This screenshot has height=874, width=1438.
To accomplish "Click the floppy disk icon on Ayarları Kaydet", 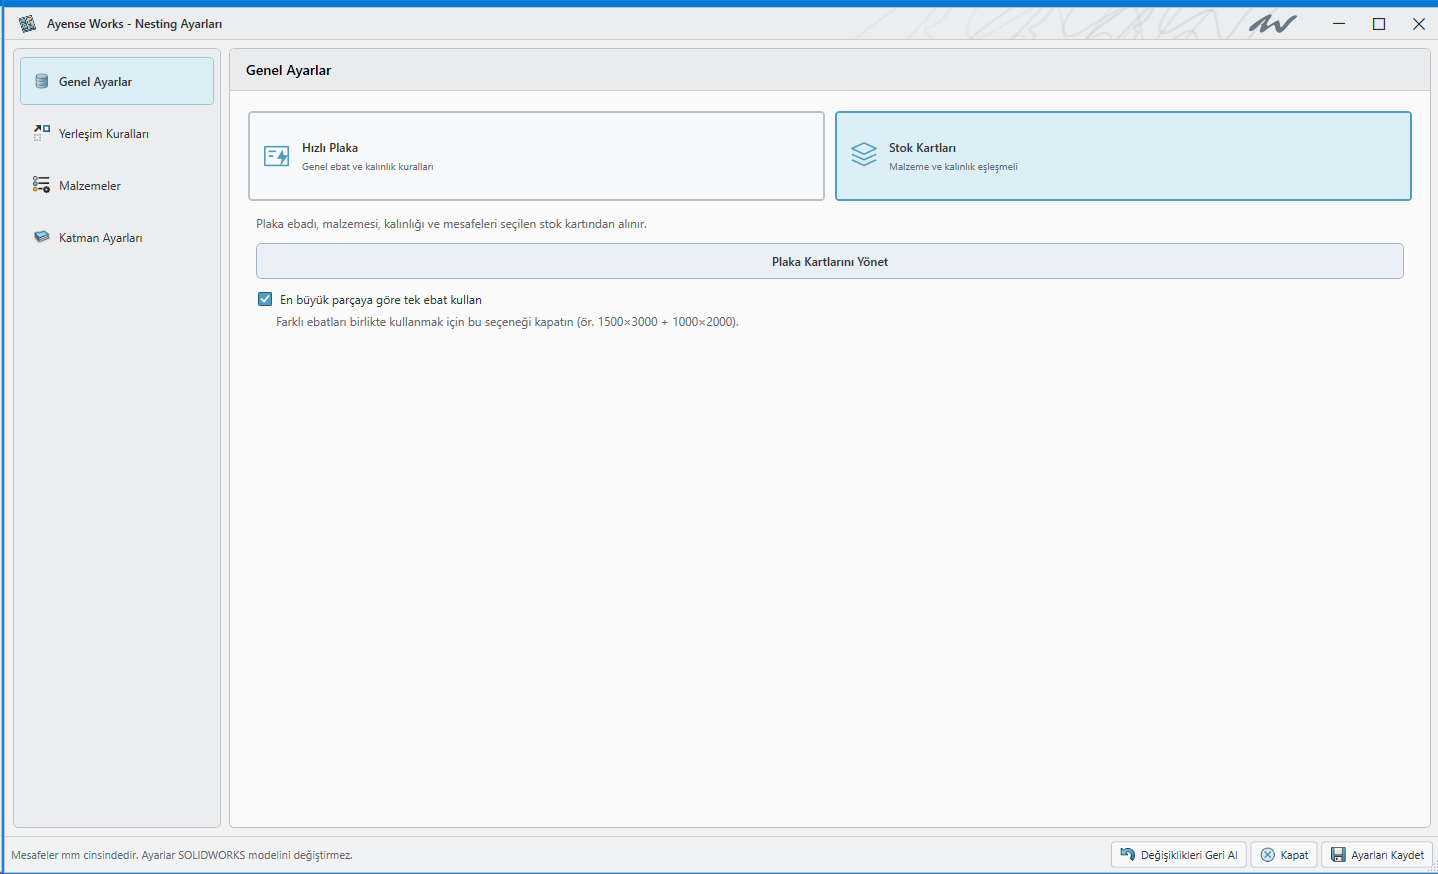I will [1338, 855].
